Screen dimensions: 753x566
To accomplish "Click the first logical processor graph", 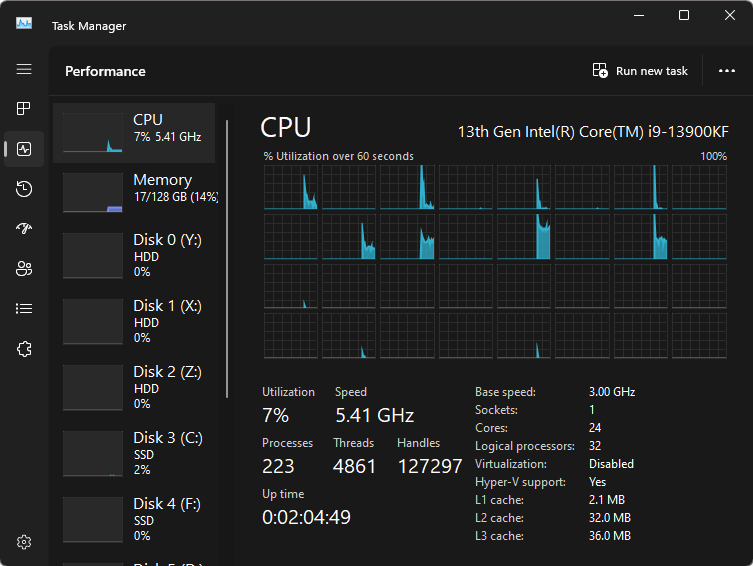I will [291, 187].
